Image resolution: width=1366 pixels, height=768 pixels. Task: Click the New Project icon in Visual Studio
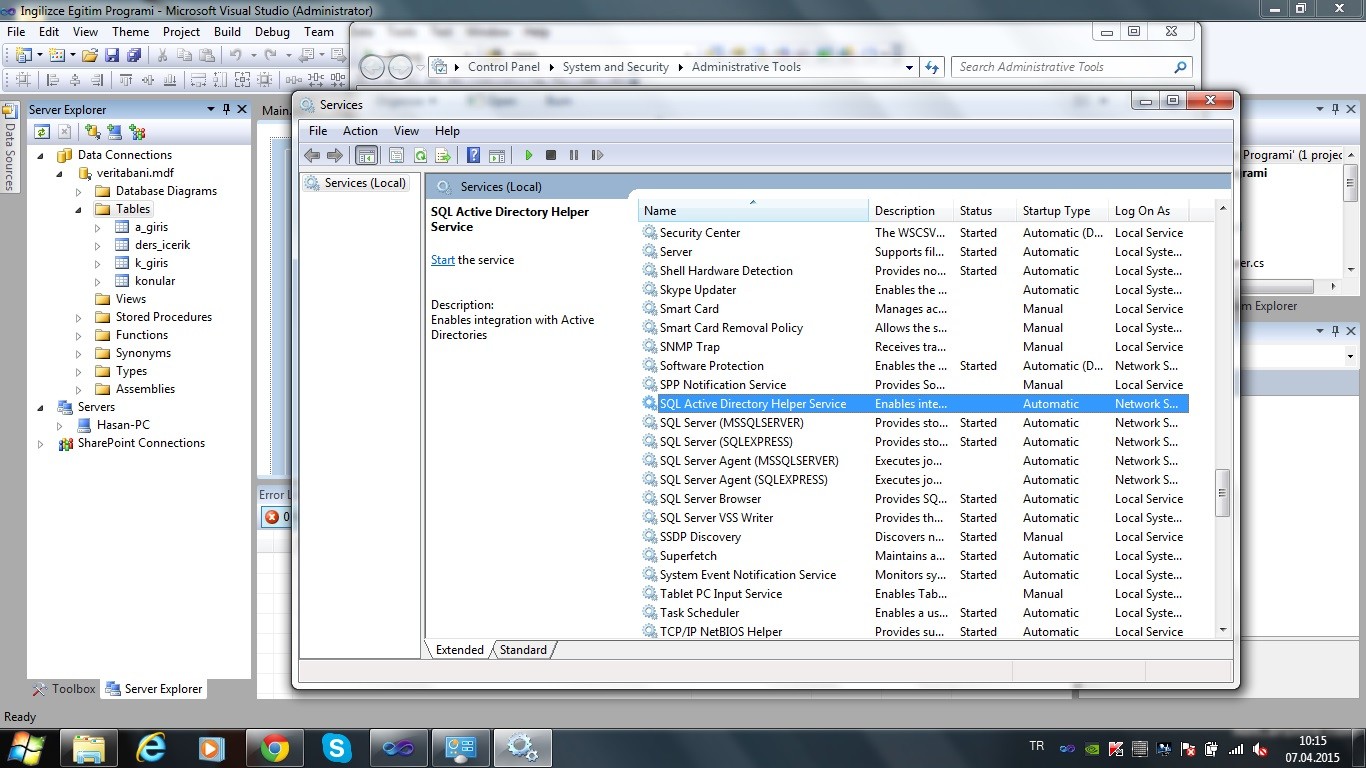coord(23,55)
